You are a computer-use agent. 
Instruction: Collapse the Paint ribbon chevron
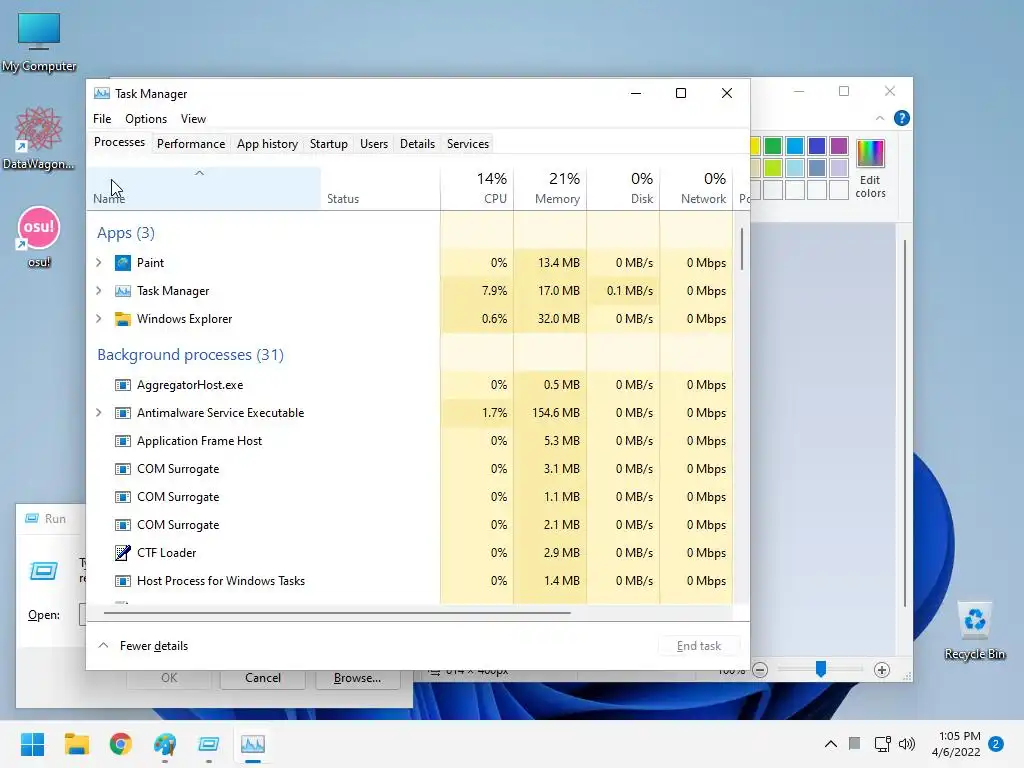click(880, 118)
